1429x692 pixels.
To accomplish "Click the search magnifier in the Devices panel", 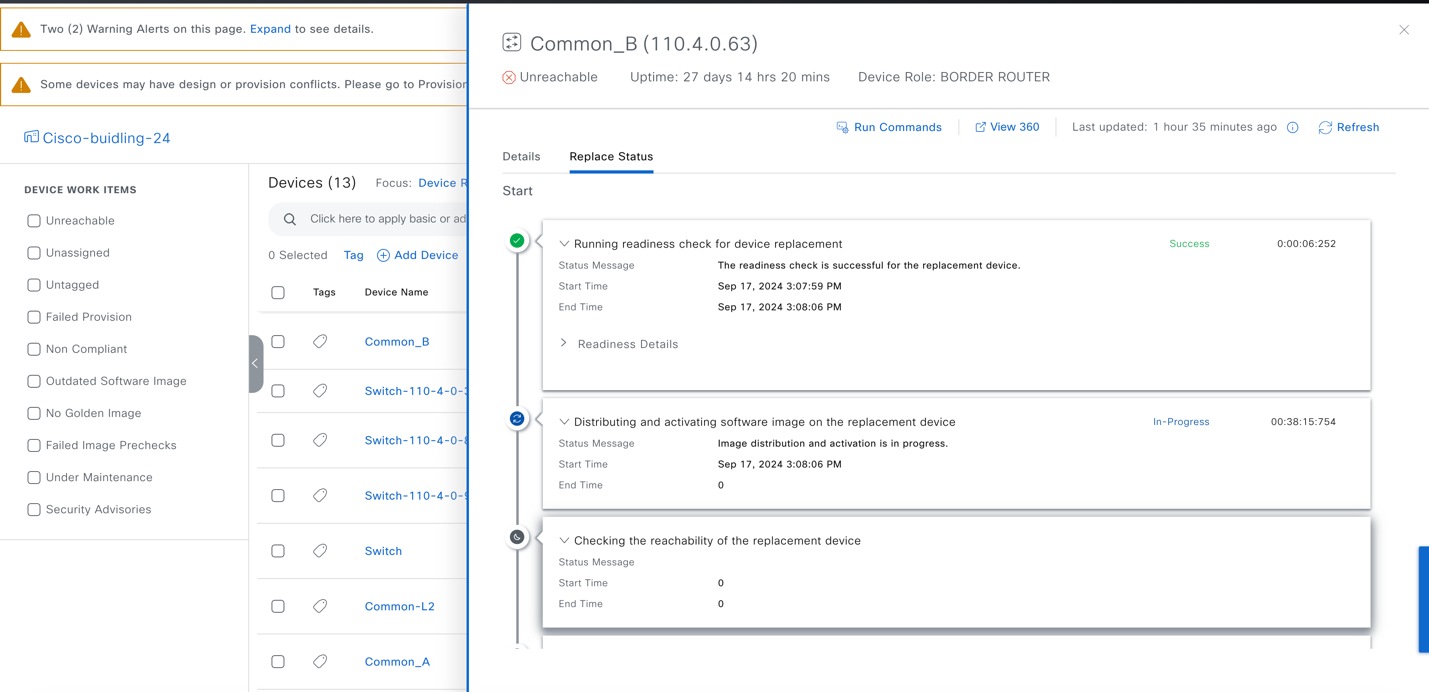I will tap(289, 218).
